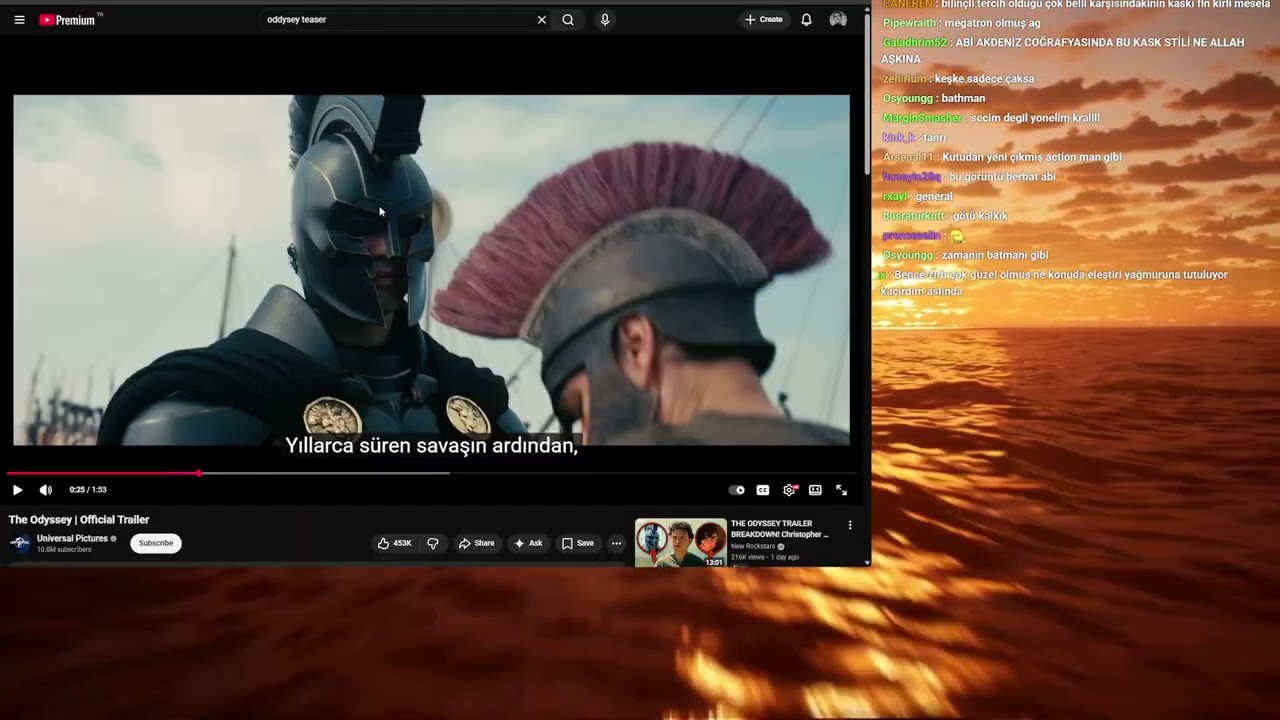Mute the video volume
This screenshot has height=720, width=1280.
point(45,490)
